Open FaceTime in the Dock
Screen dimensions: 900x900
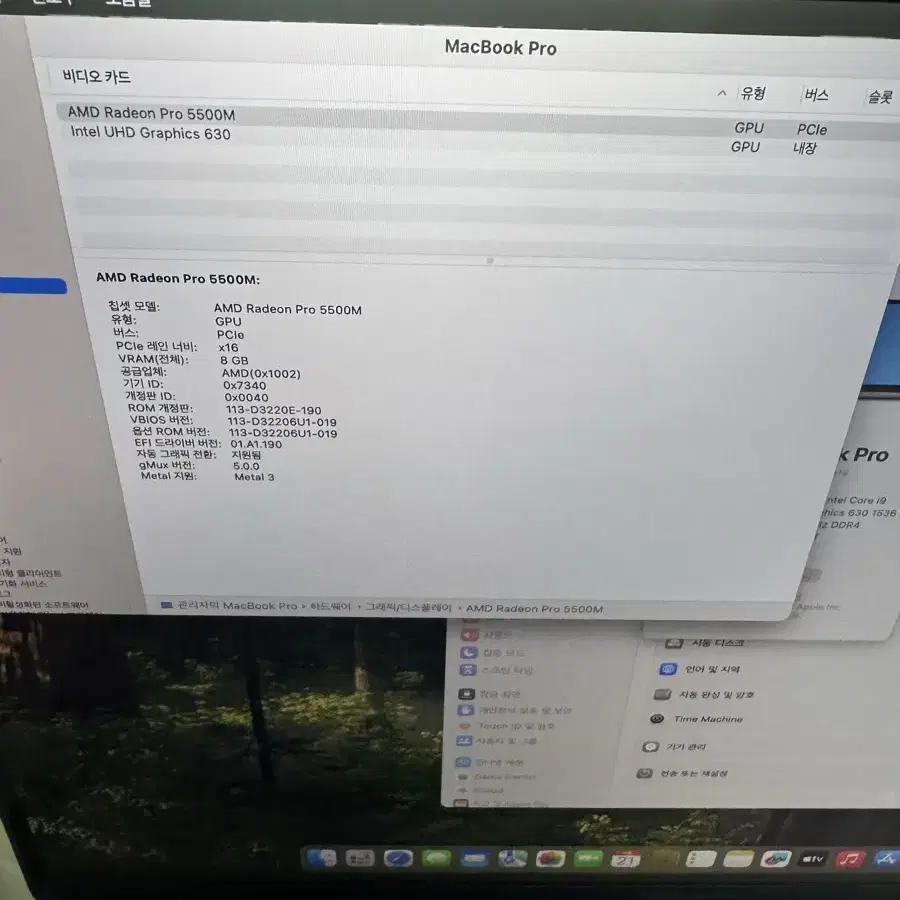point(588,859)
